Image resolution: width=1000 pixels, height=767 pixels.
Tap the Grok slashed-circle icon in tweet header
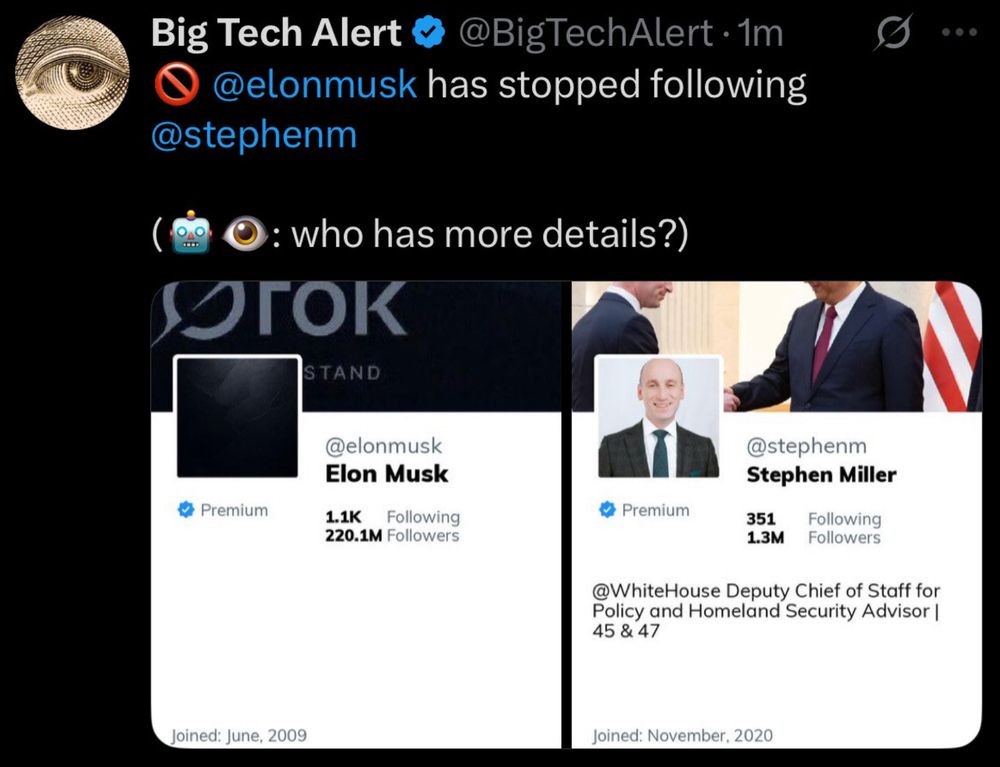click(892, 33)
